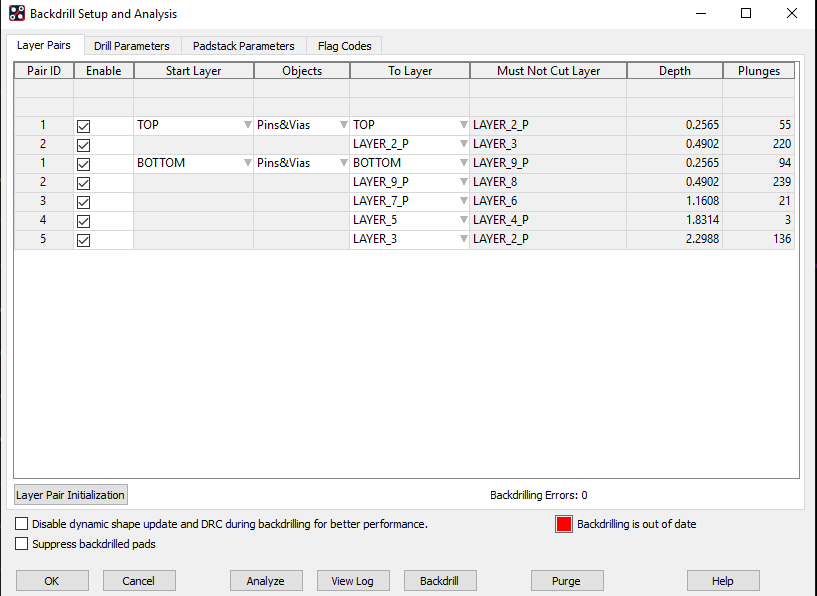The height and width of the screenshot is (596, 817).
Task: Click the Backdrill app icon in title bar
Action: click(x=17, y=14)
